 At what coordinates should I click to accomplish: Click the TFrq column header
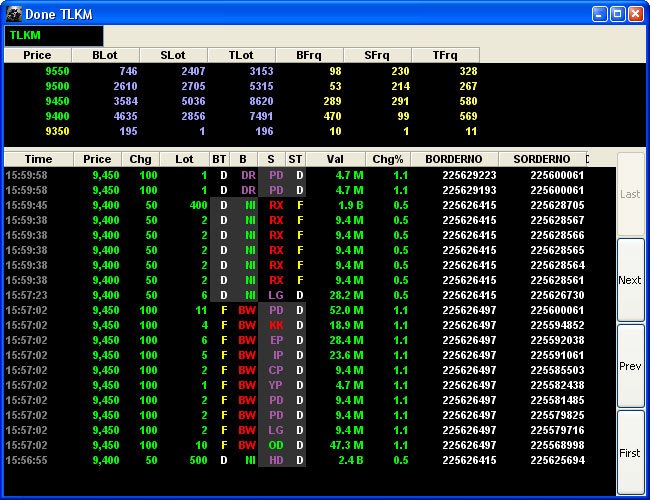click(x=445, y=55)
